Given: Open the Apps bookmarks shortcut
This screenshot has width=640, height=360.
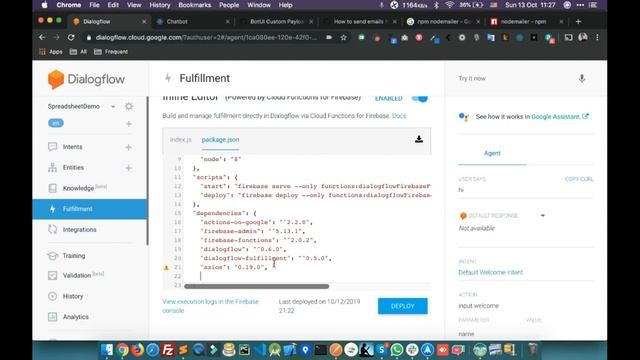Looking at the screenshot, I should point(51,52).
